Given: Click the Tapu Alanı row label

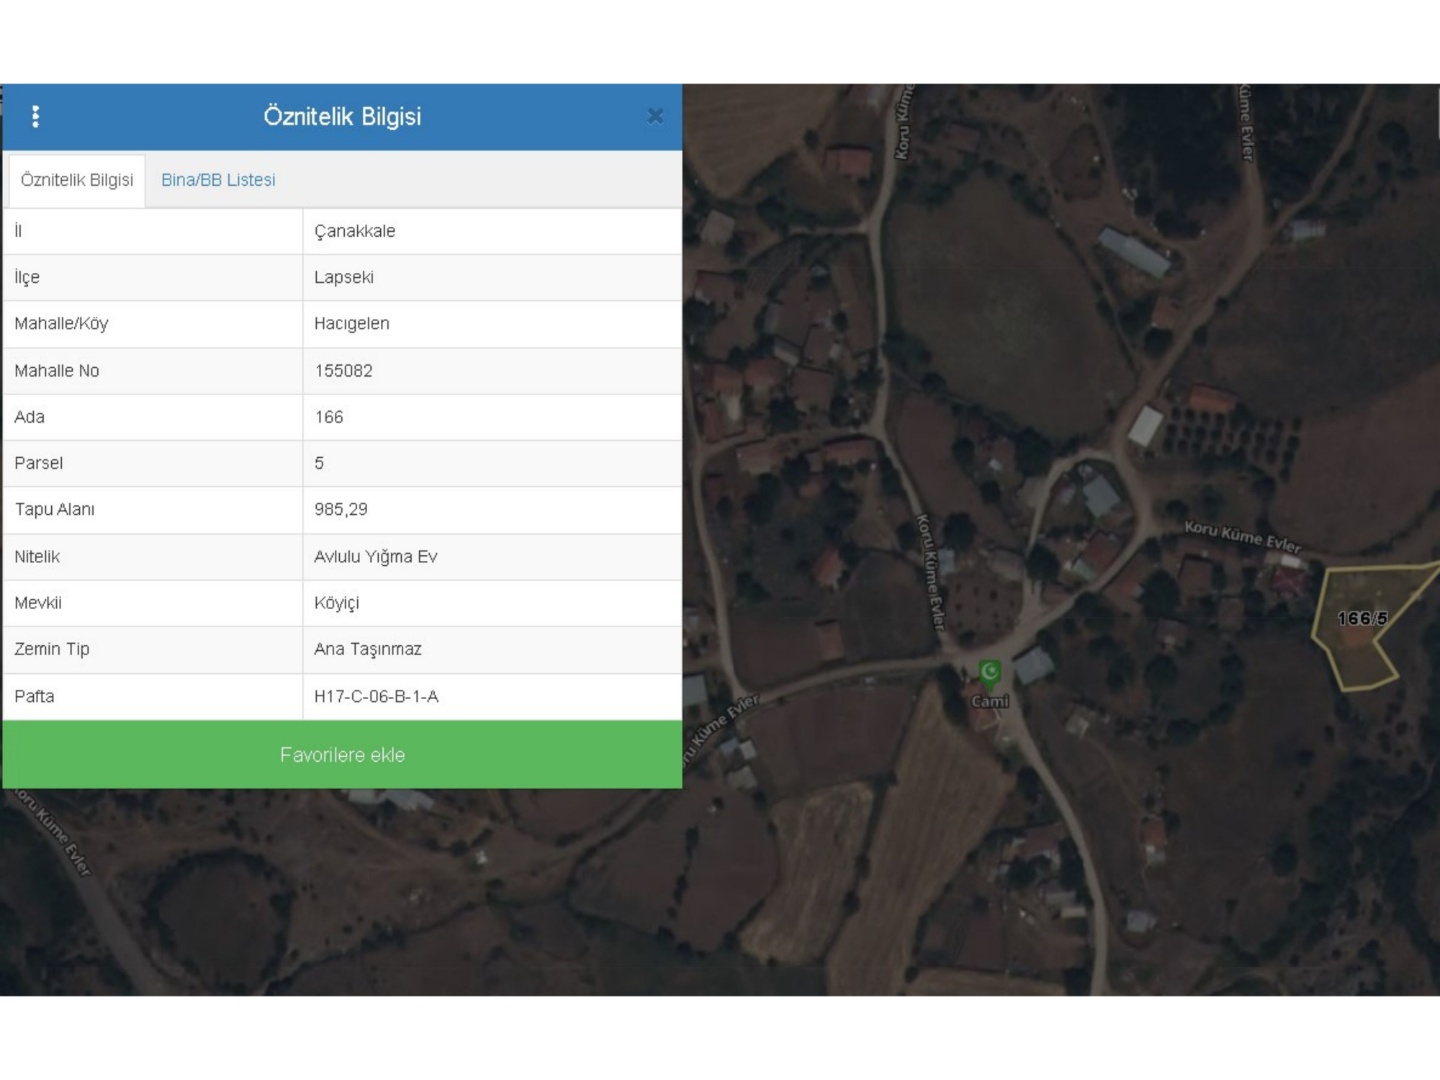Looking at the screenshot, I should click(54, 509).
